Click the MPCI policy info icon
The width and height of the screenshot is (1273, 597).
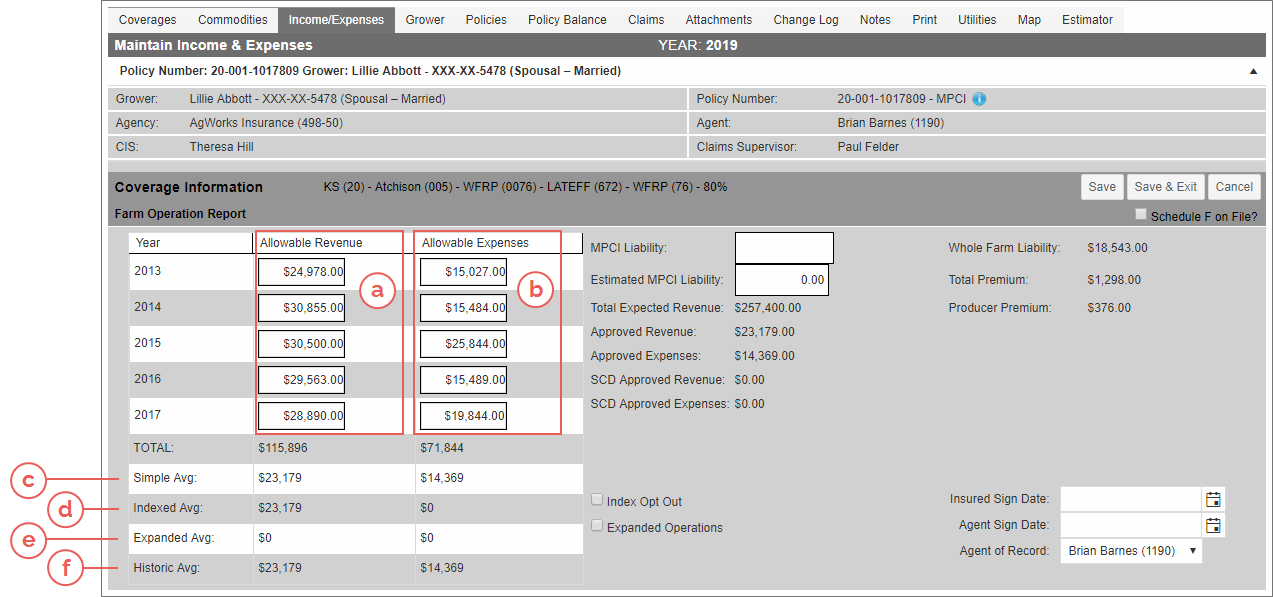[x=979, y=99]
